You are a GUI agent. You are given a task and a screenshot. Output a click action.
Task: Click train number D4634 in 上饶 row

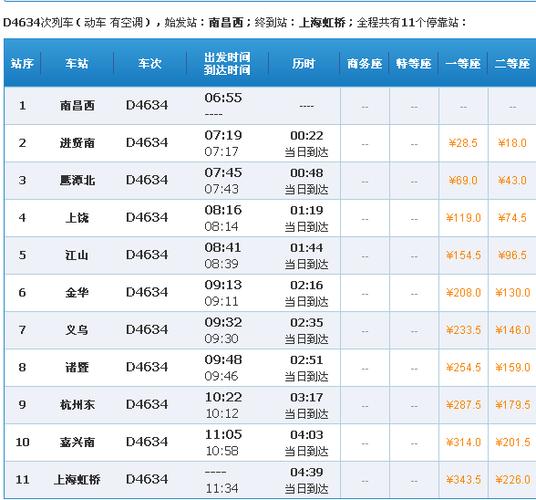147,217
